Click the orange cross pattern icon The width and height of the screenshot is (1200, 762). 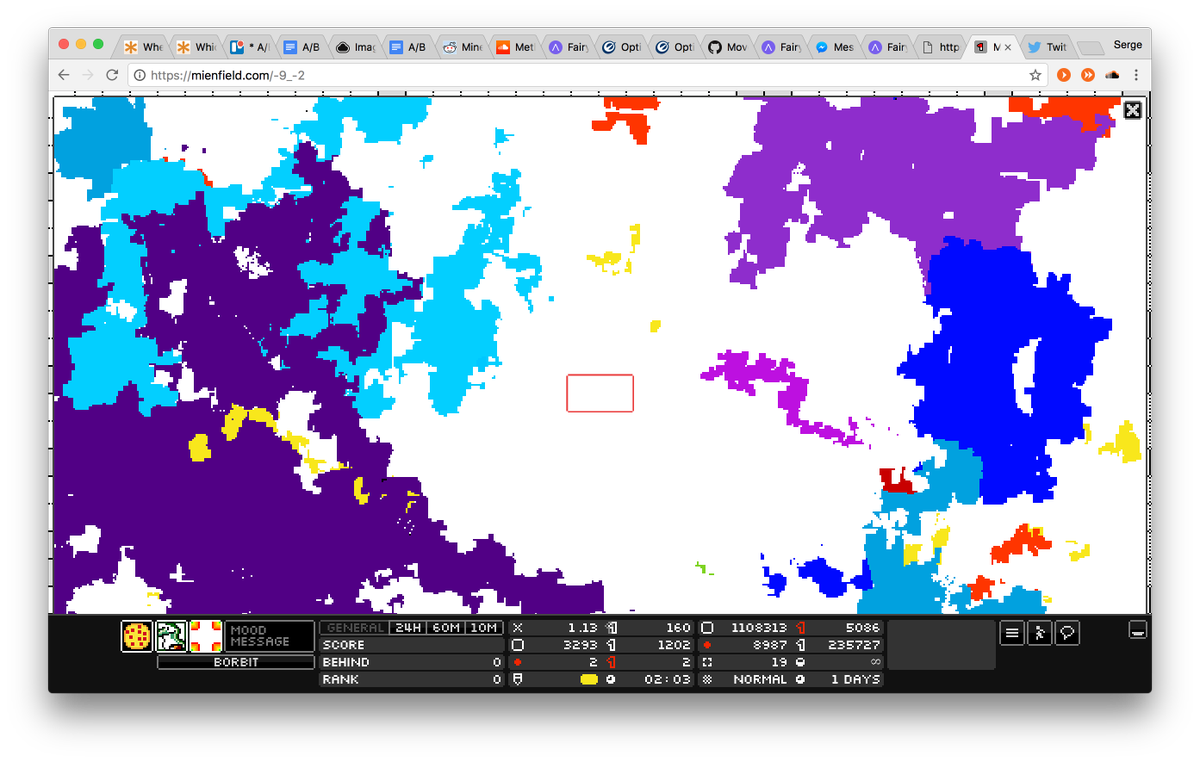tap(205, 636)
